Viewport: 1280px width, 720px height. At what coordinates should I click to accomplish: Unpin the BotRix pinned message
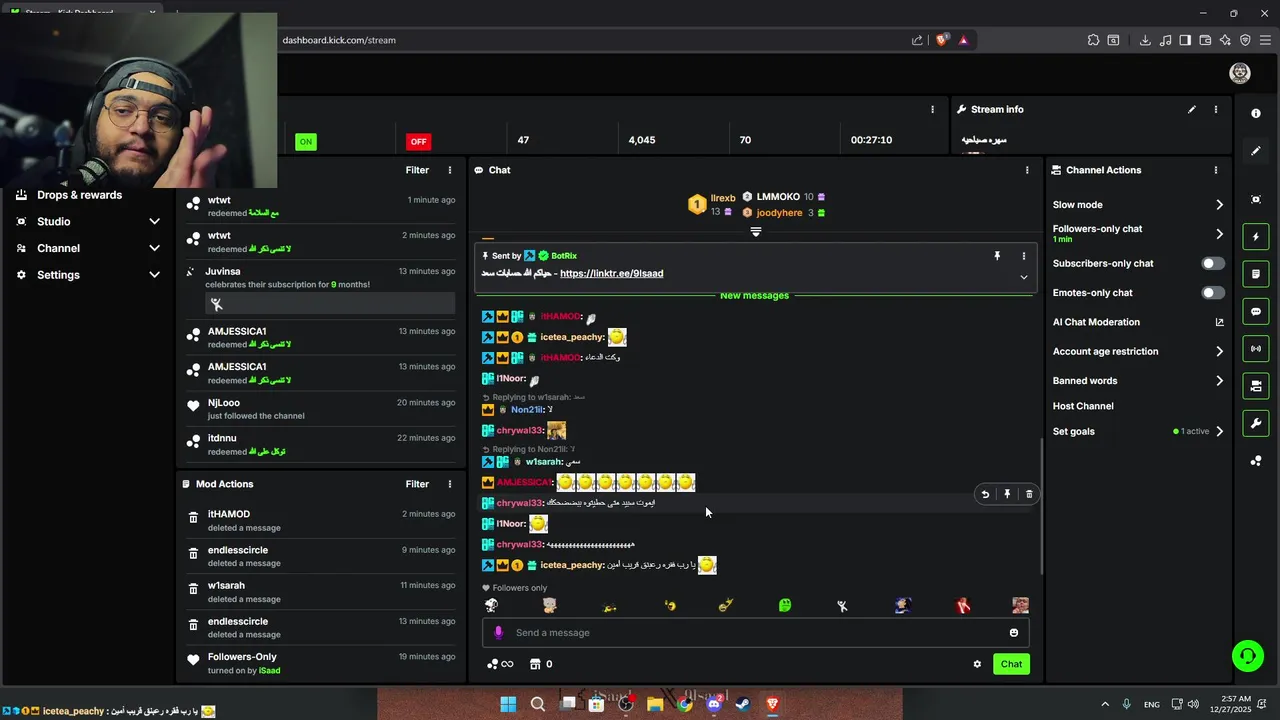[x=997, y=256]
